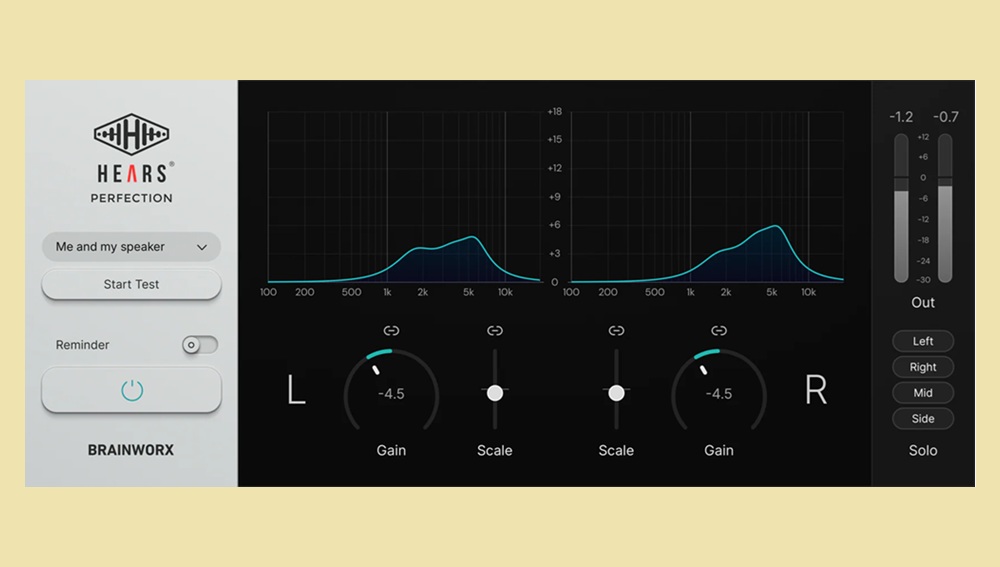Toggle link icon above left Scale slider
This screenshot has width=1000, height=567.
click(495, 330)
